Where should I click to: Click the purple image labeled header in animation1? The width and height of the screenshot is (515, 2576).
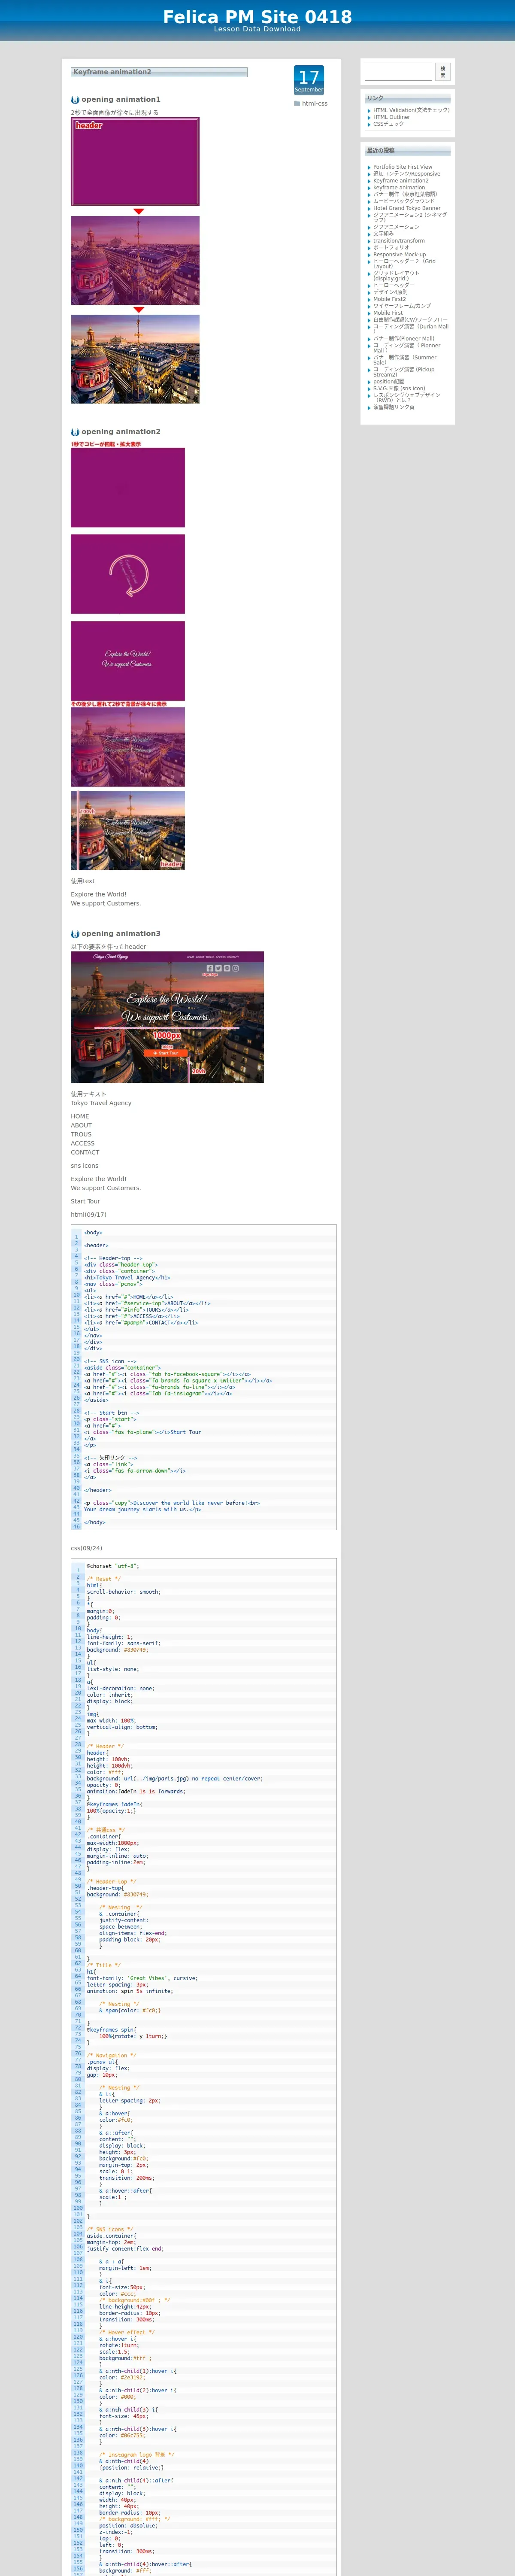(x=135, y=162)
